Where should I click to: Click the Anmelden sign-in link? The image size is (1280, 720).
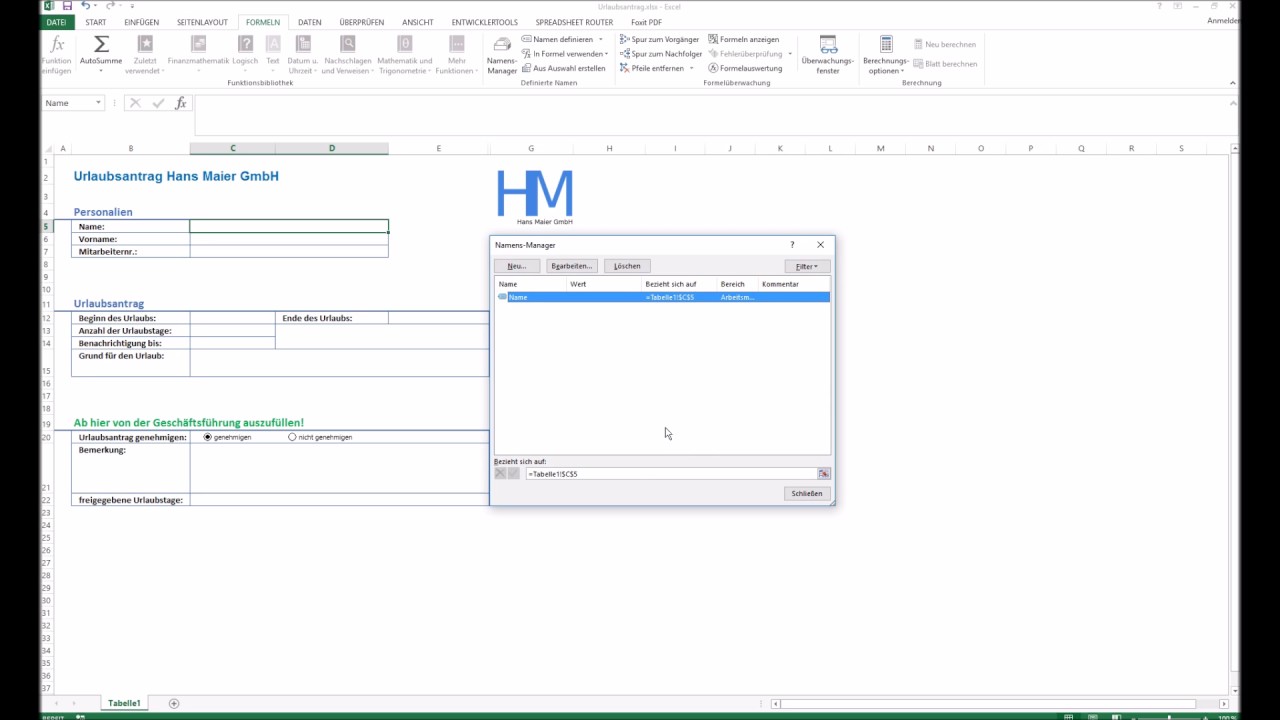[1223, 21]
